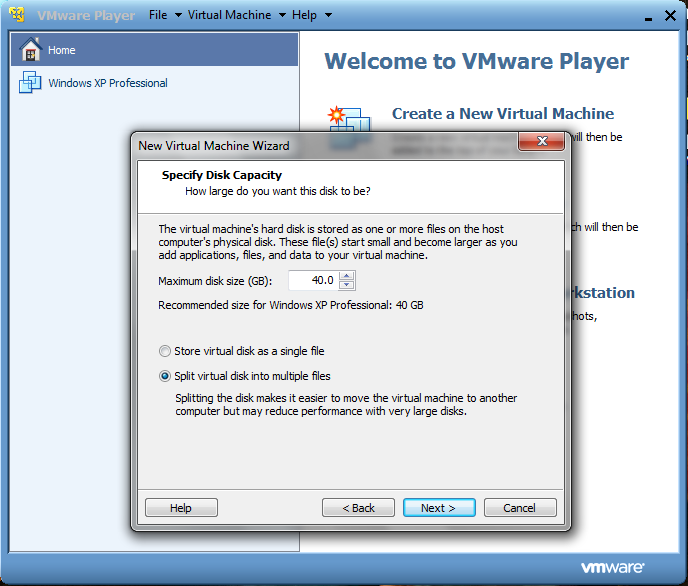The height and width of the screenshot is (586, 688).
Task: Click the wizard Help button
Action: (x=181, y=507)
